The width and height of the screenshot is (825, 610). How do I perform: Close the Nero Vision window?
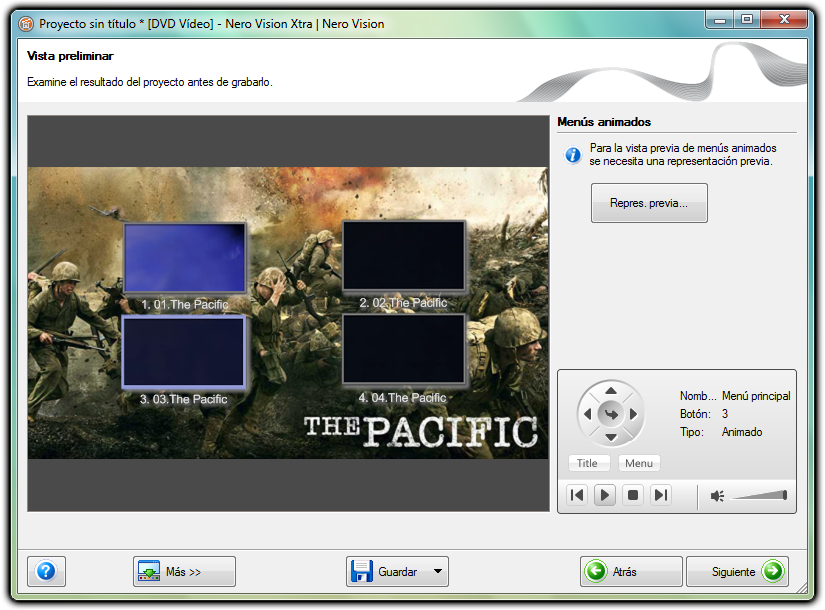pos(784,20)
